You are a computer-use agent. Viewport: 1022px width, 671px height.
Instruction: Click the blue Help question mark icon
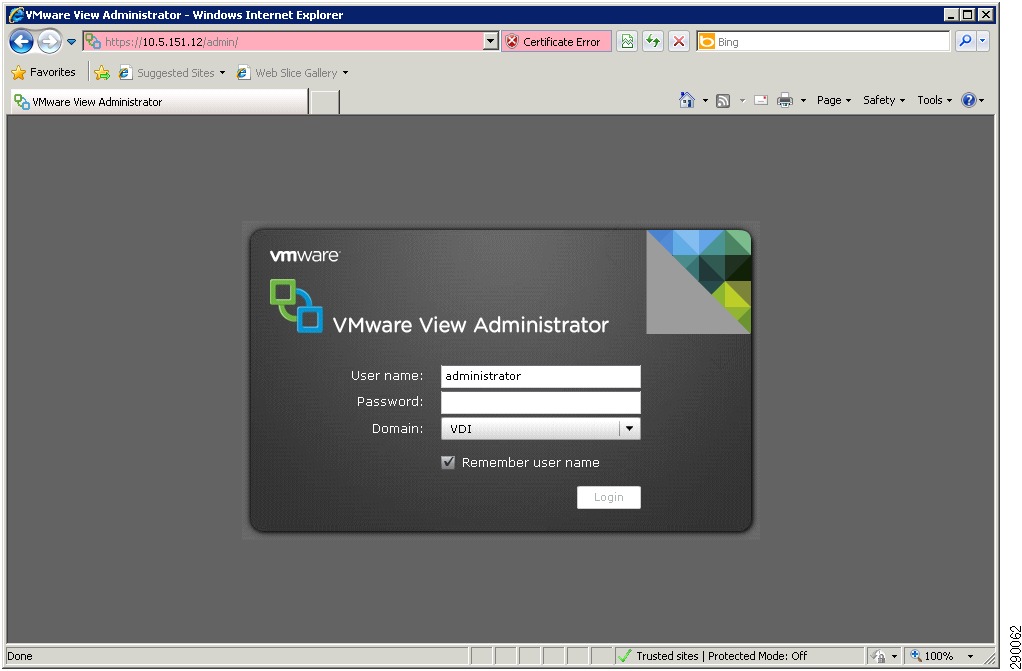(969, 100)
